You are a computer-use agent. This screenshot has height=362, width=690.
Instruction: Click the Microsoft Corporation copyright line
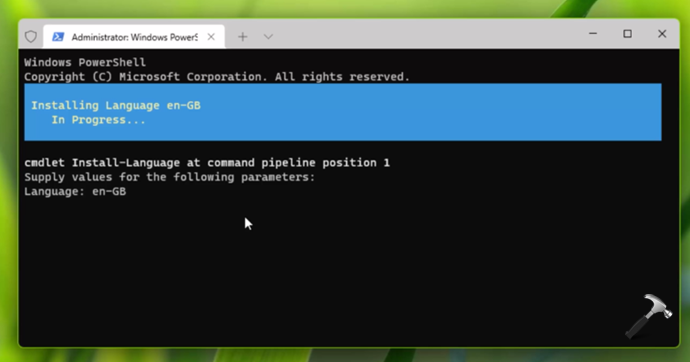[217, 77]
